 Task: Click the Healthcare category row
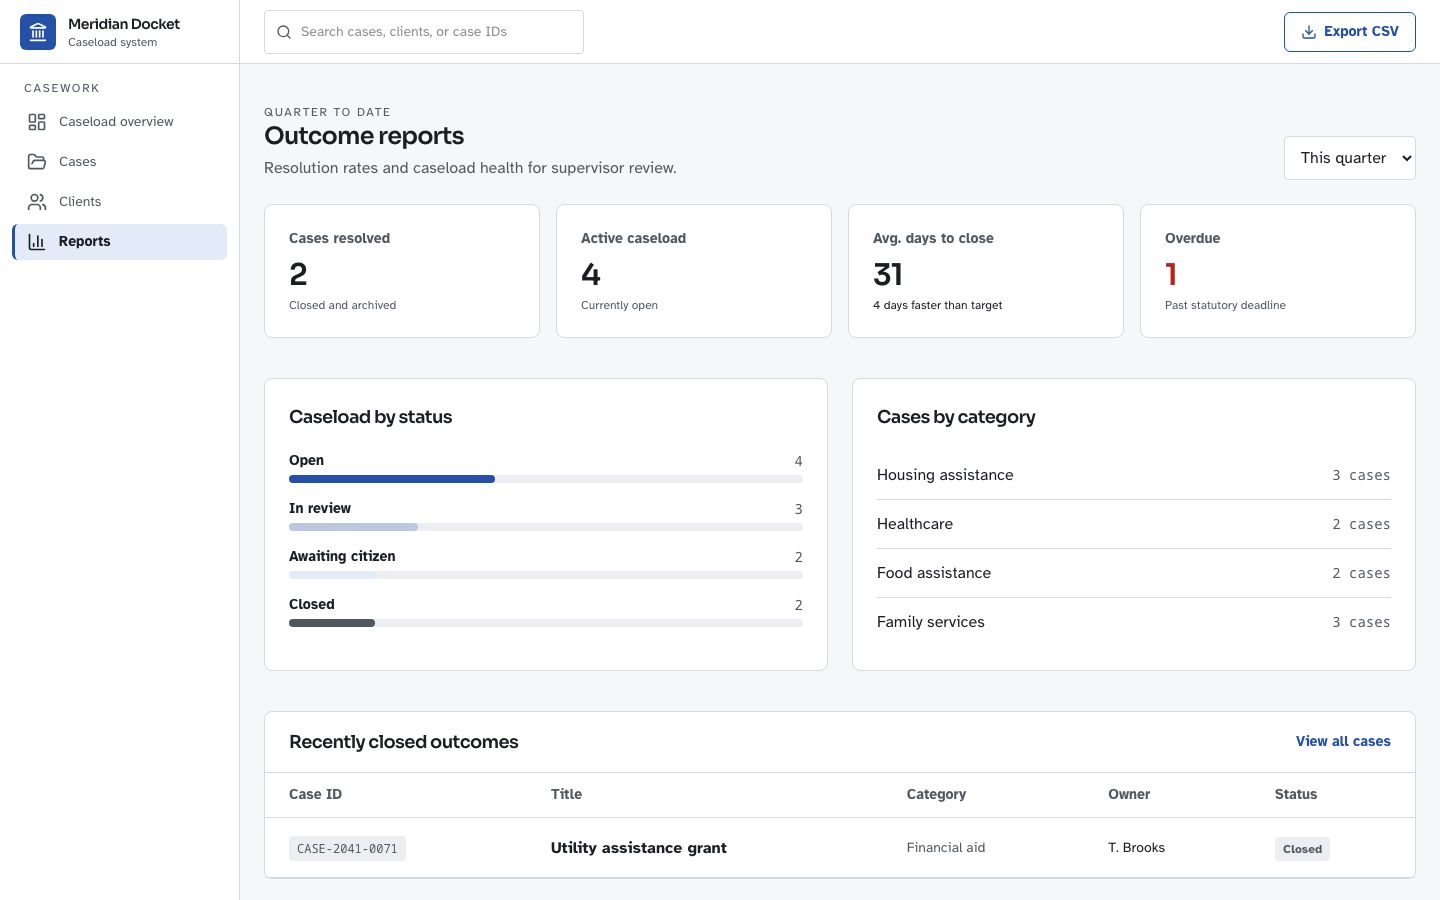[x=1134, y=524]
